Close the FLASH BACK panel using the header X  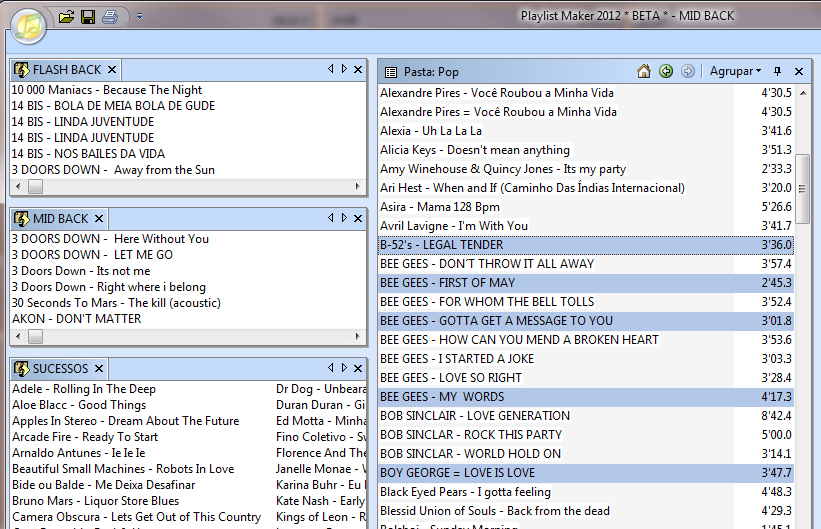pos(358,69)
